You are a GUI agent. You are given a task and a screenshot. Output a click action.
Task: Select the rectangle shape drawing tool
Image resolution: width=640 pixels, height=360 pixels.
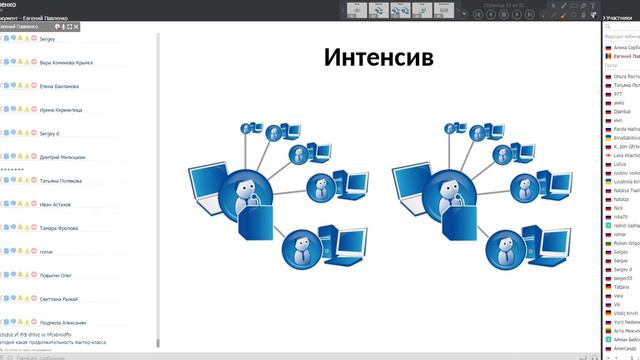pyautogui.click(x=573, y=6)
